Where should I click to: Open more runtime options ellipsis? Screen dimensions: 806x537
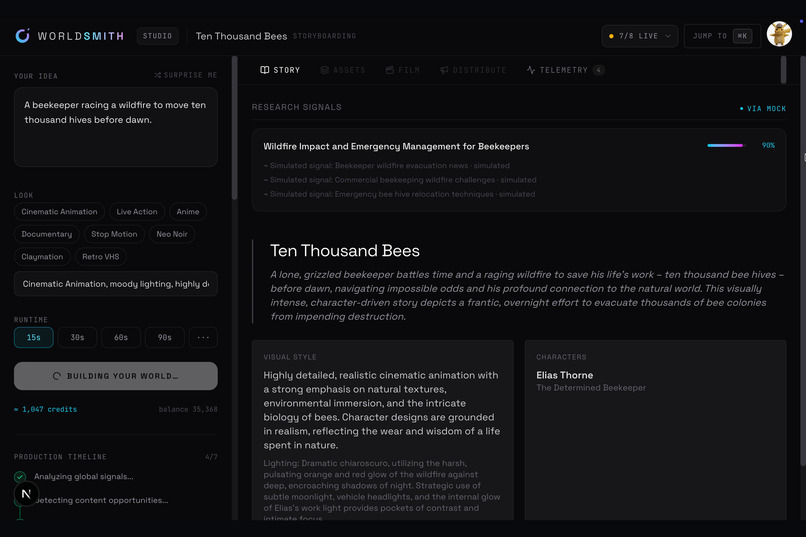[203, 338]
